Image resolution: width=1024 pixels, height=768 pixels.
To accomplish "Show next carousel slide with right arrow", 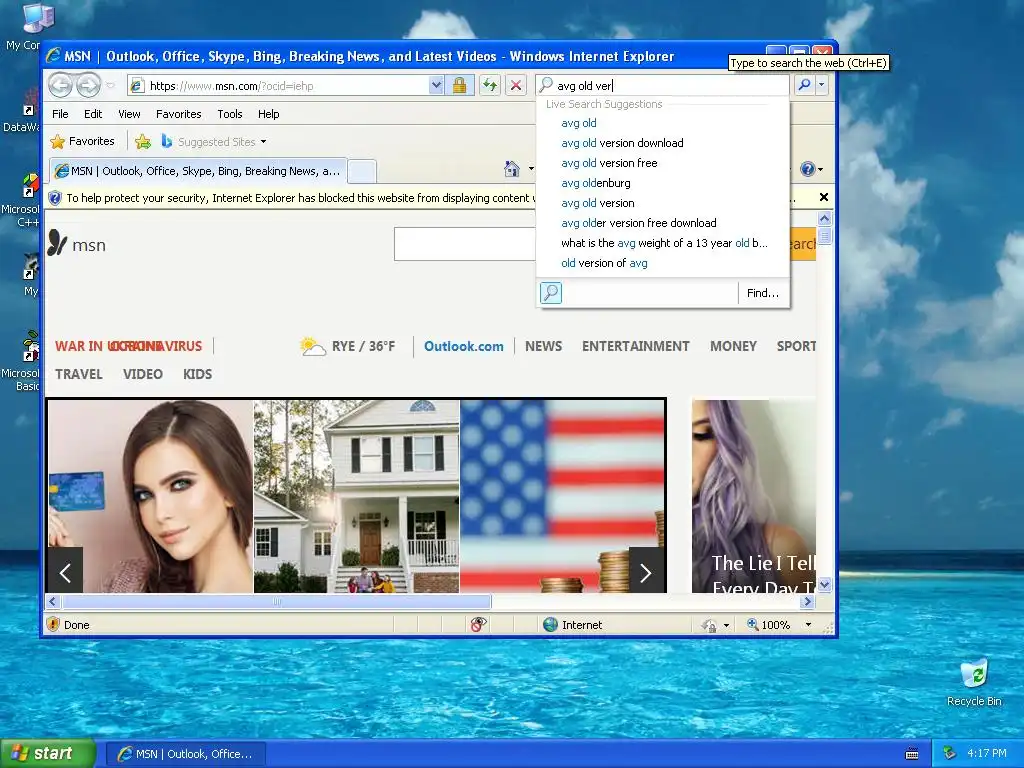I will tap(646, 572).
